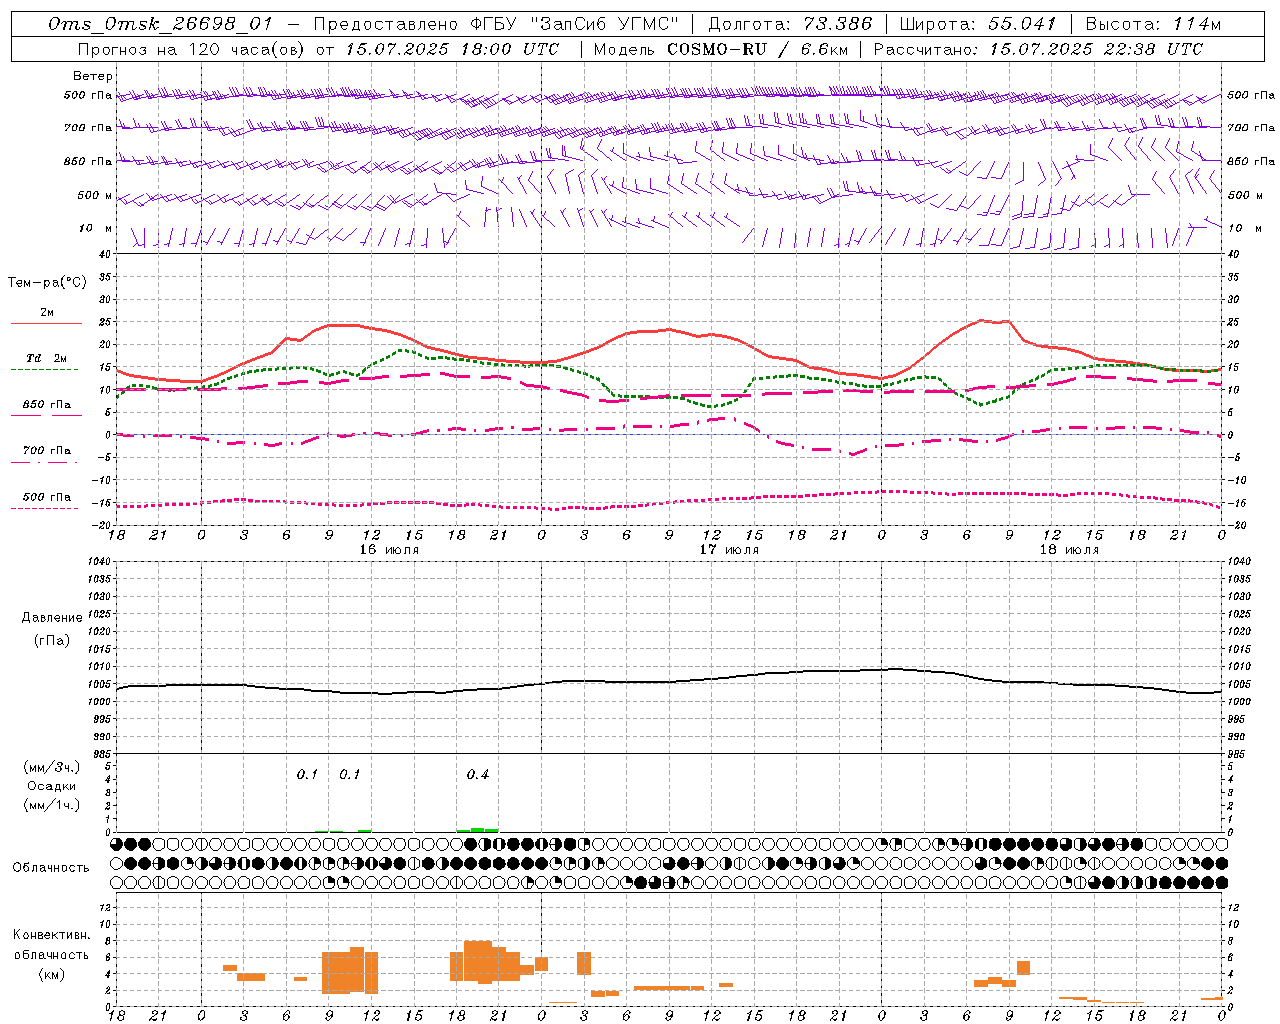Click the black surface pressure curve
Viewport: 1280px width, 1024px height.
(669, 682)
